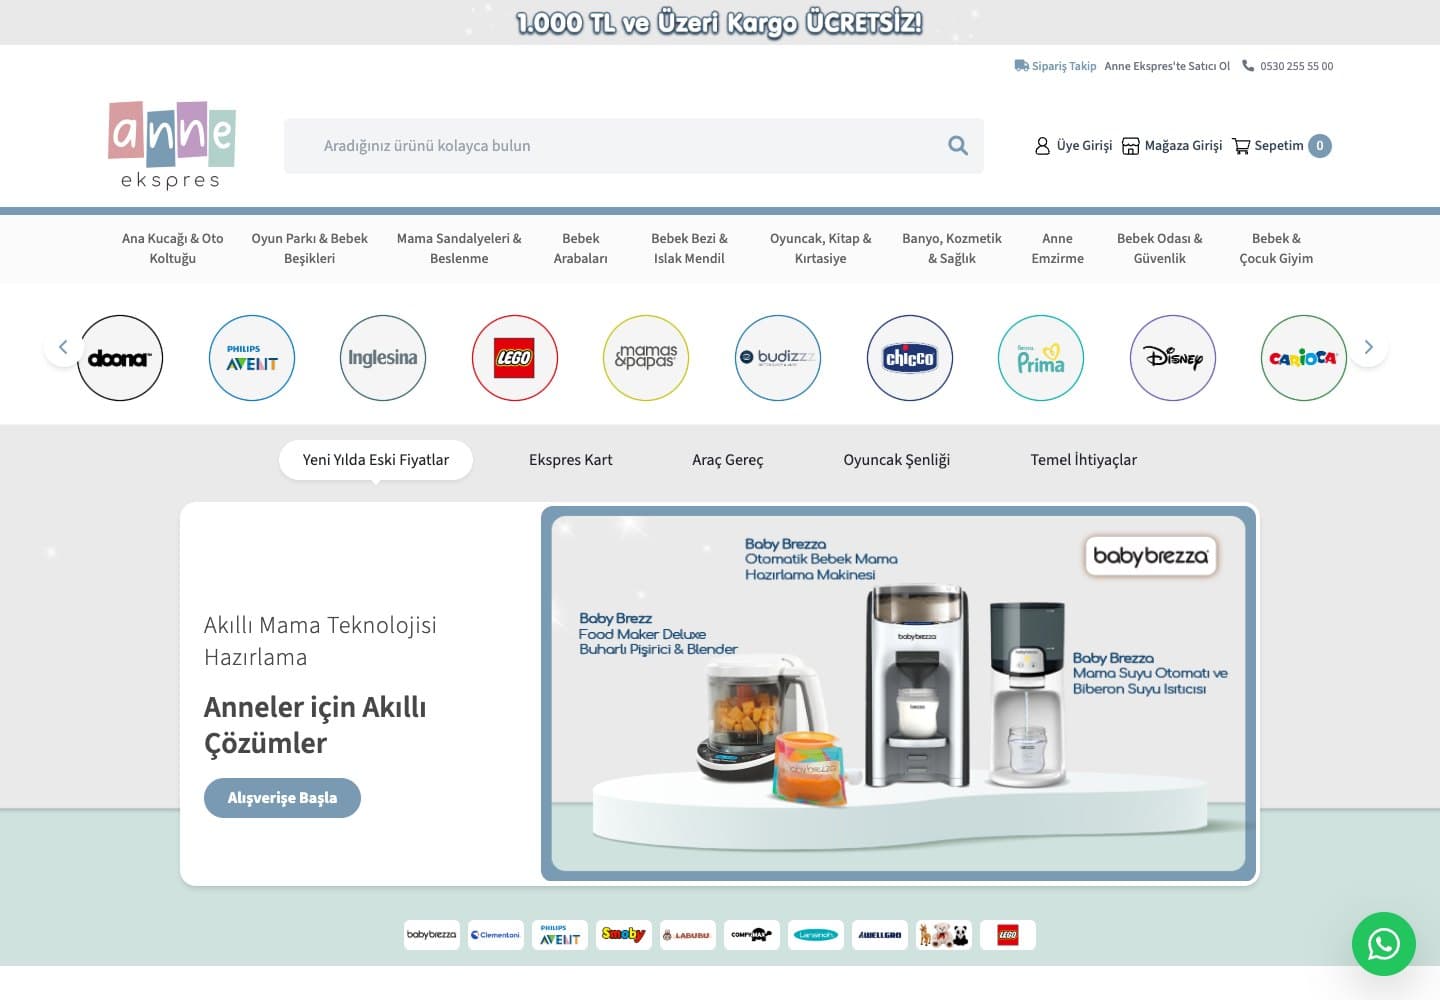The image size is (1440, 1000).
Task: Open the Sepetim shopping cart
Action: (x=1281, y=146)
